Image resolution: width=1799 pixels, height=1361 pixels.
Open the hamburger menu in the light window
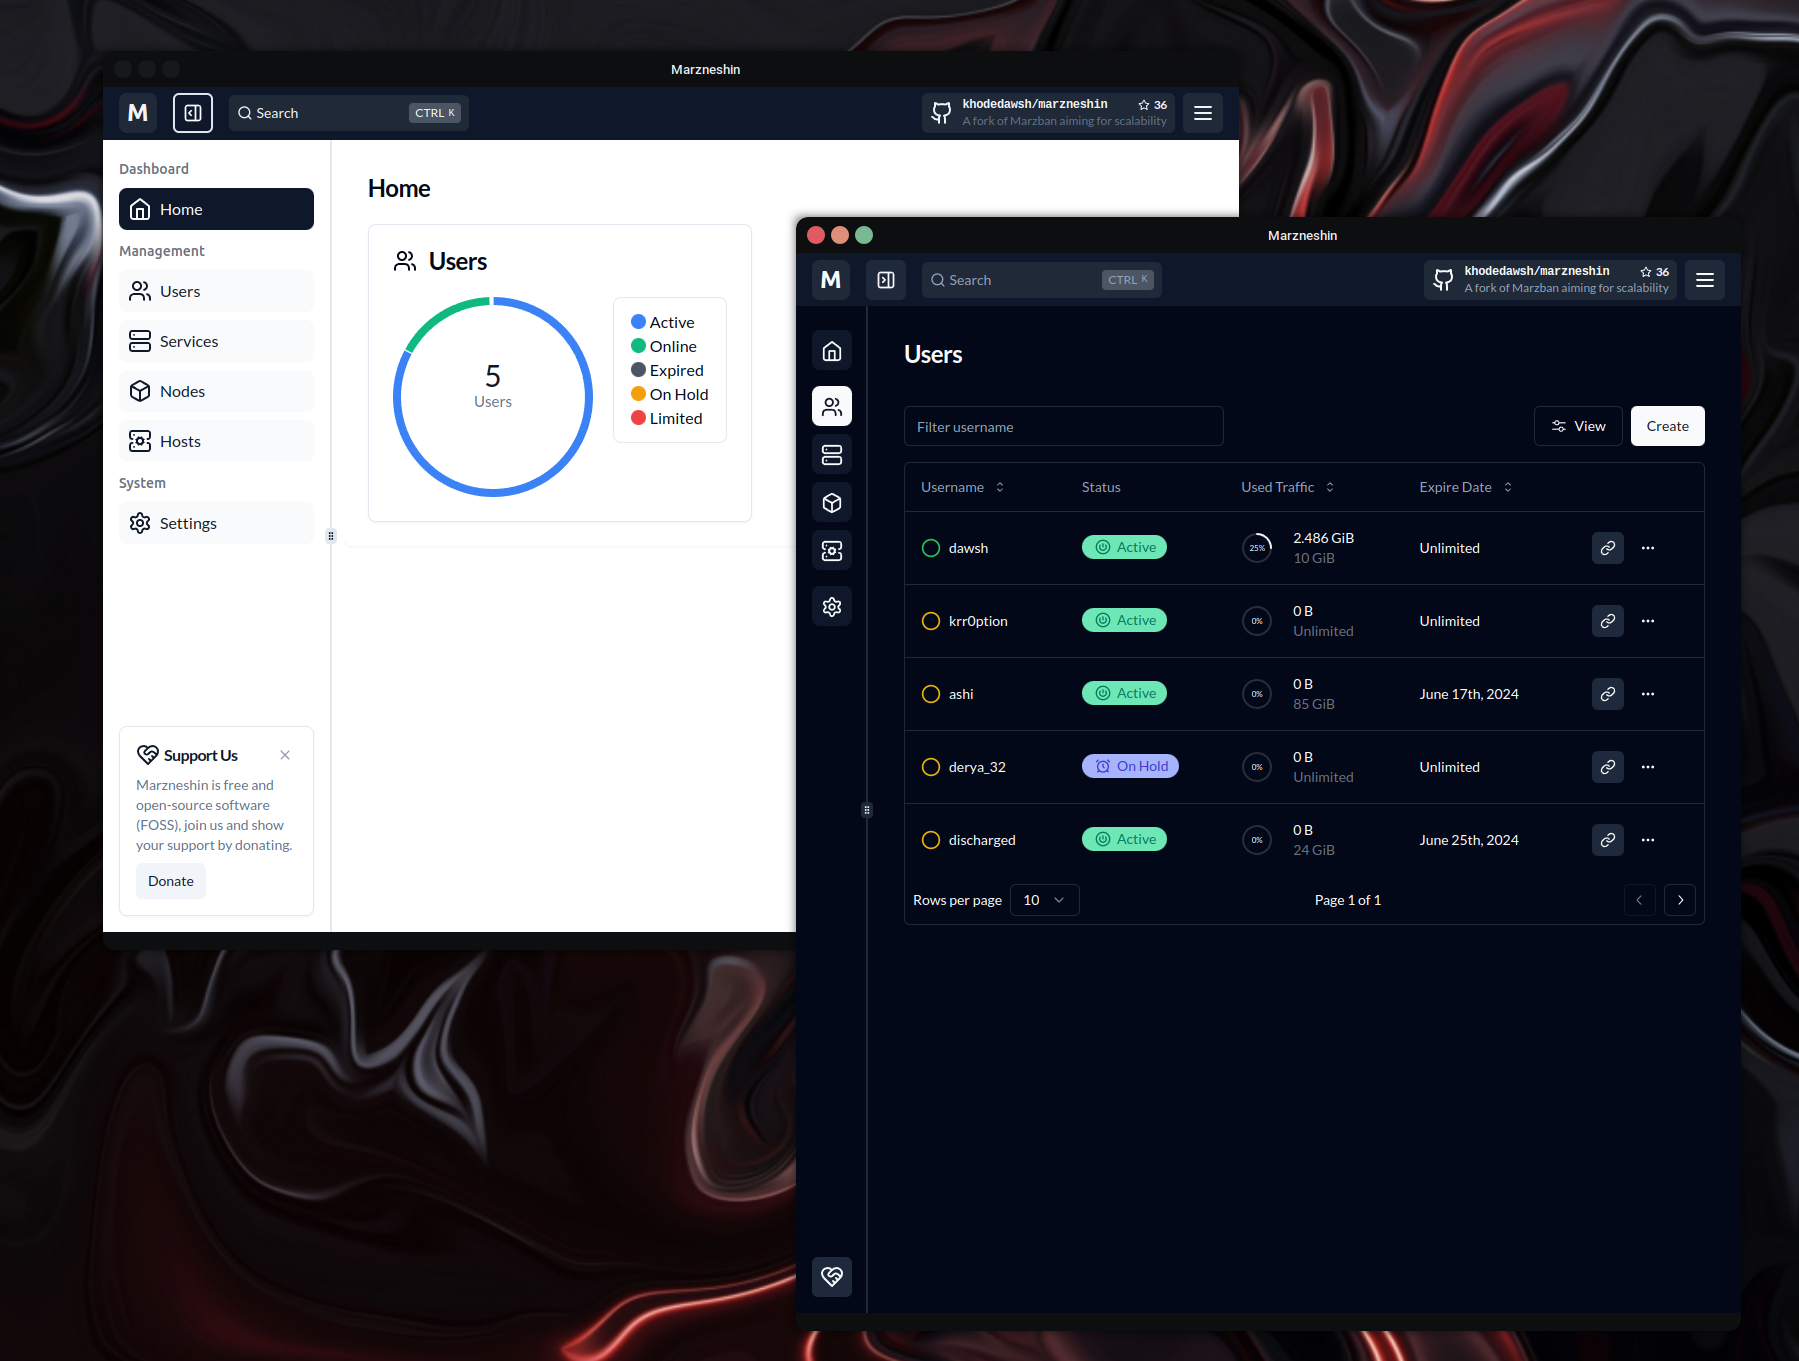[x=1203, y=113]
